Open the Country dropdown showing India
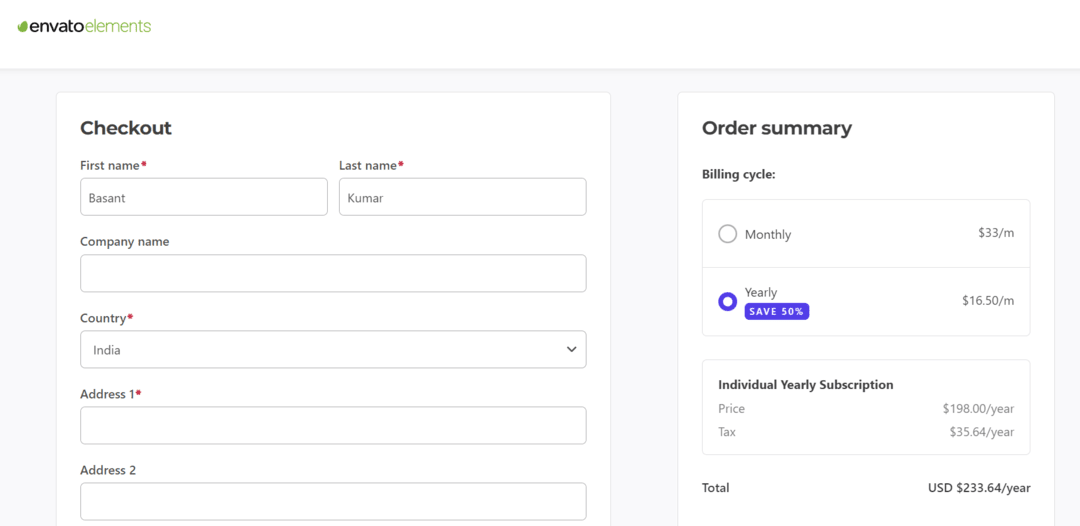The width and height of the screenshot is (1080, 526). 332,350
